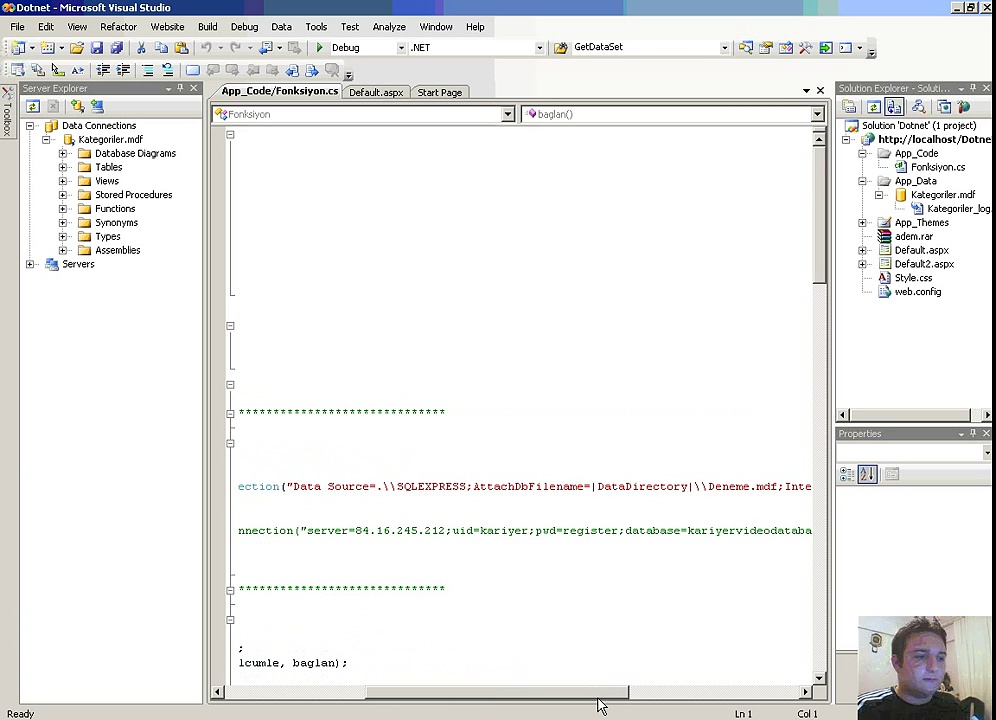Image resolution: width=996 pixels, height=720 pixels.
Task: Click Connect to Server icon
Action: point(97,106)
